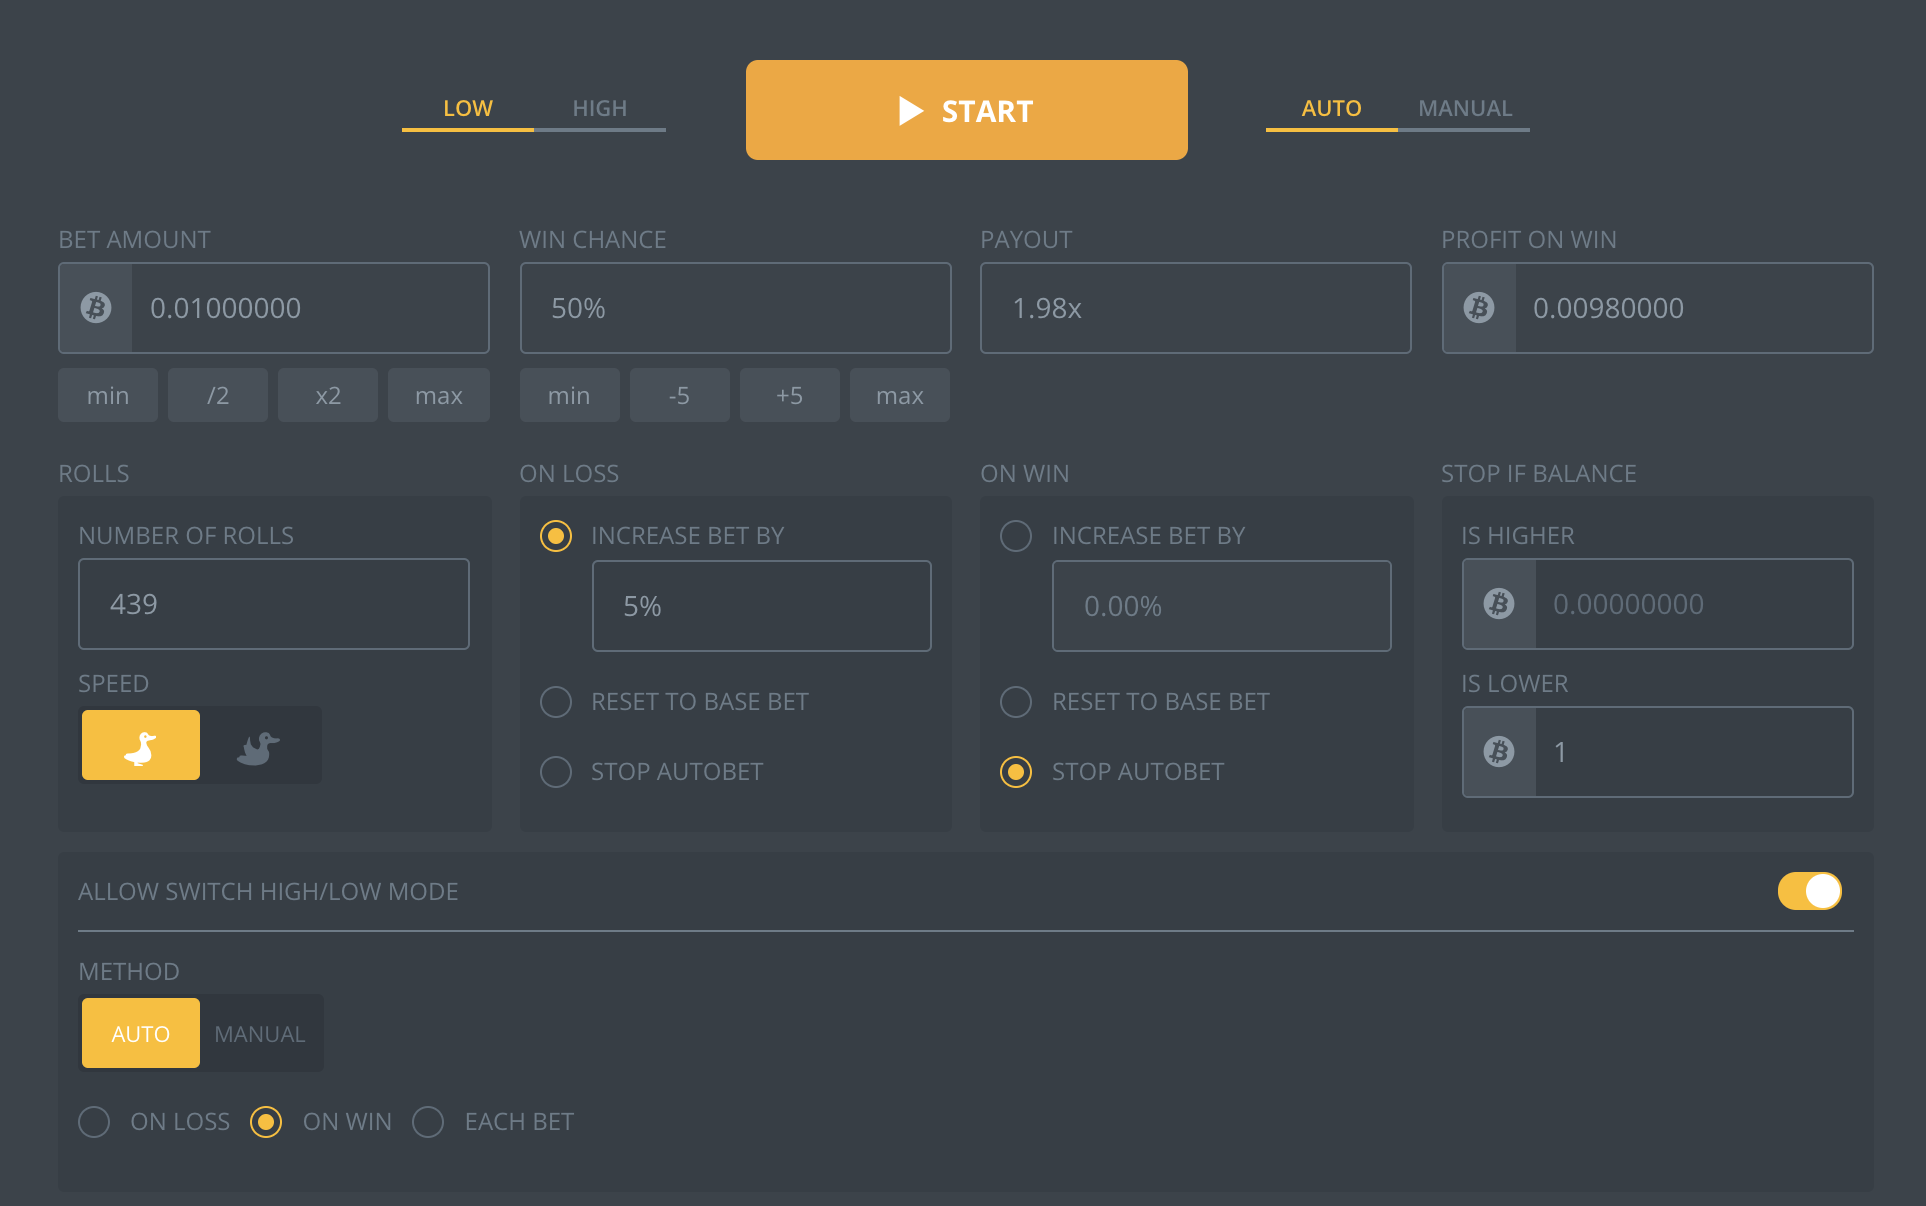Select On Loss Increase Bet By radio
1926x1206 pixels.
coord(556,536)
